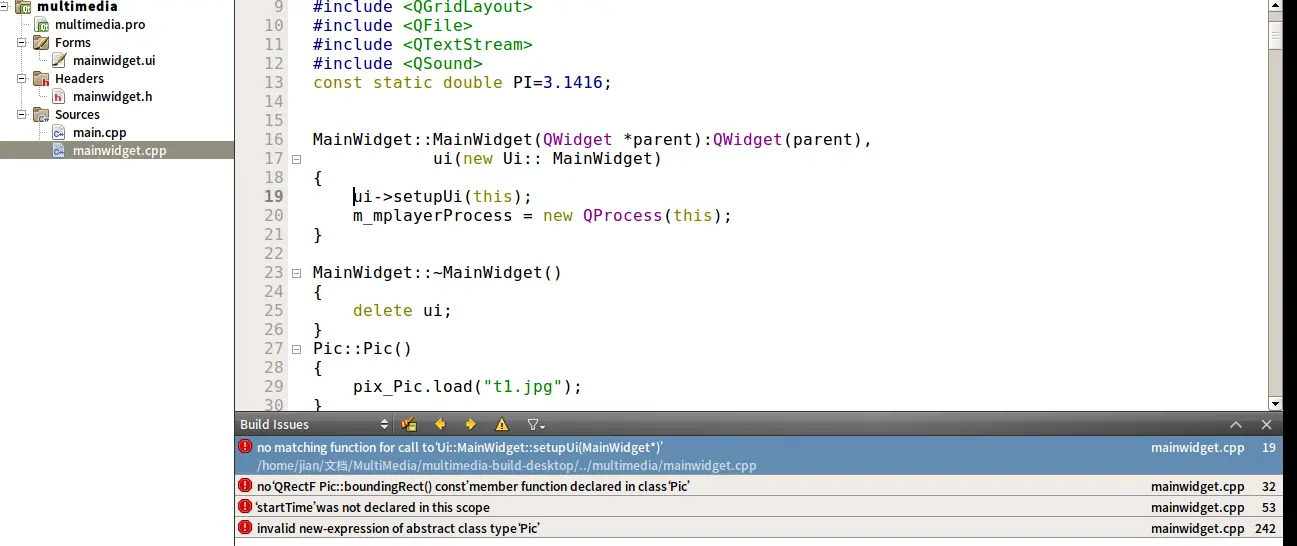
Task: Fold code block at line 17
Action: (x=296, y=159)
